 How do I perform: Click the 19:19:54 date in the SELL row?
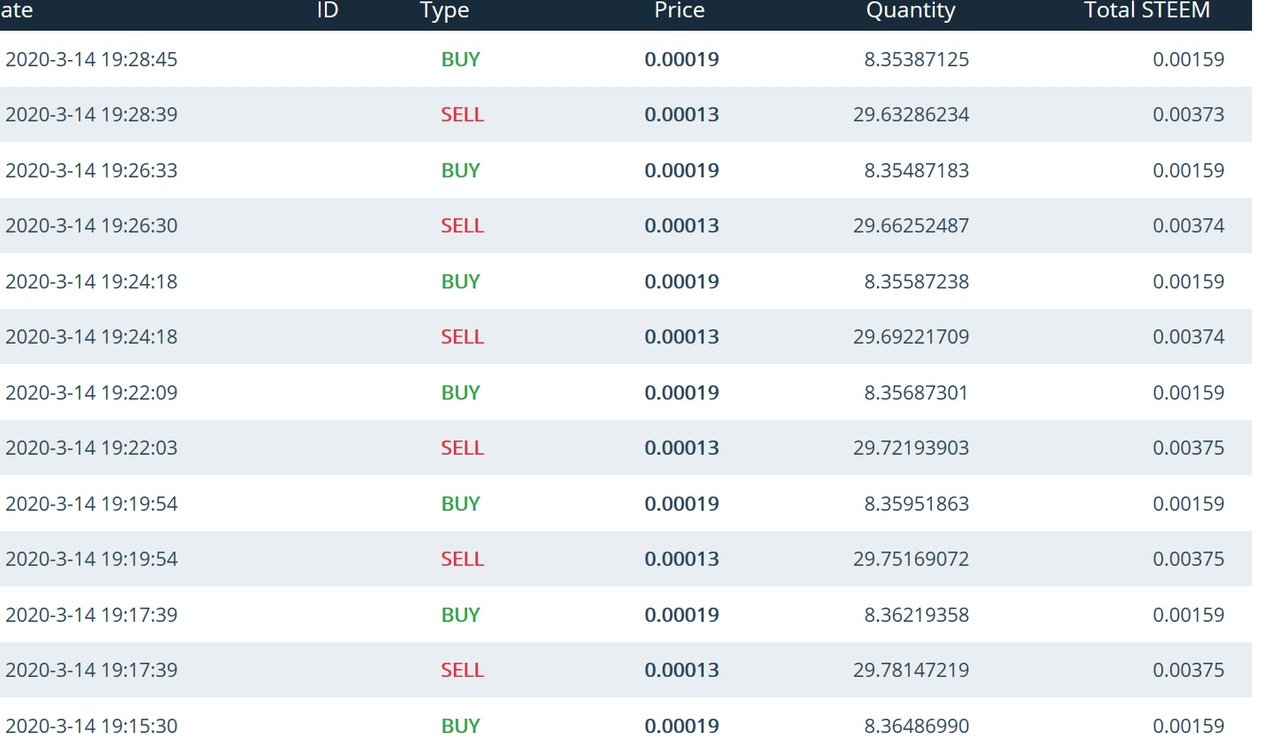click(91, 559)
